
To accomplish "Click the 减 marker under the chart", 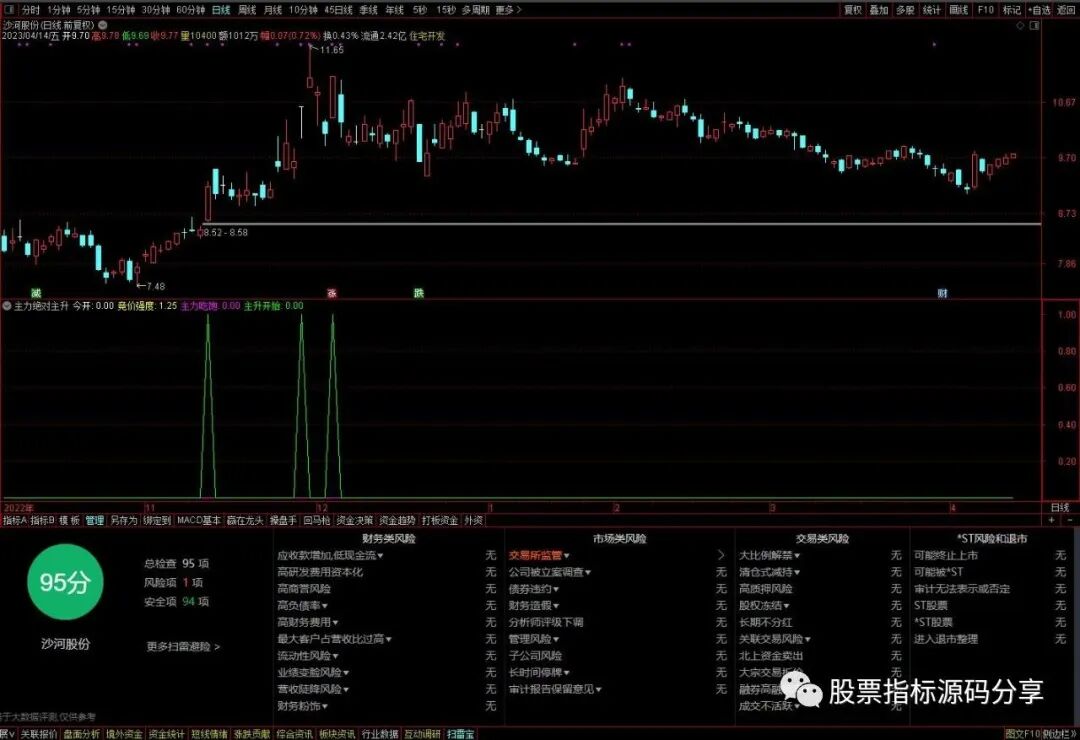I will (x=36, y=294).
